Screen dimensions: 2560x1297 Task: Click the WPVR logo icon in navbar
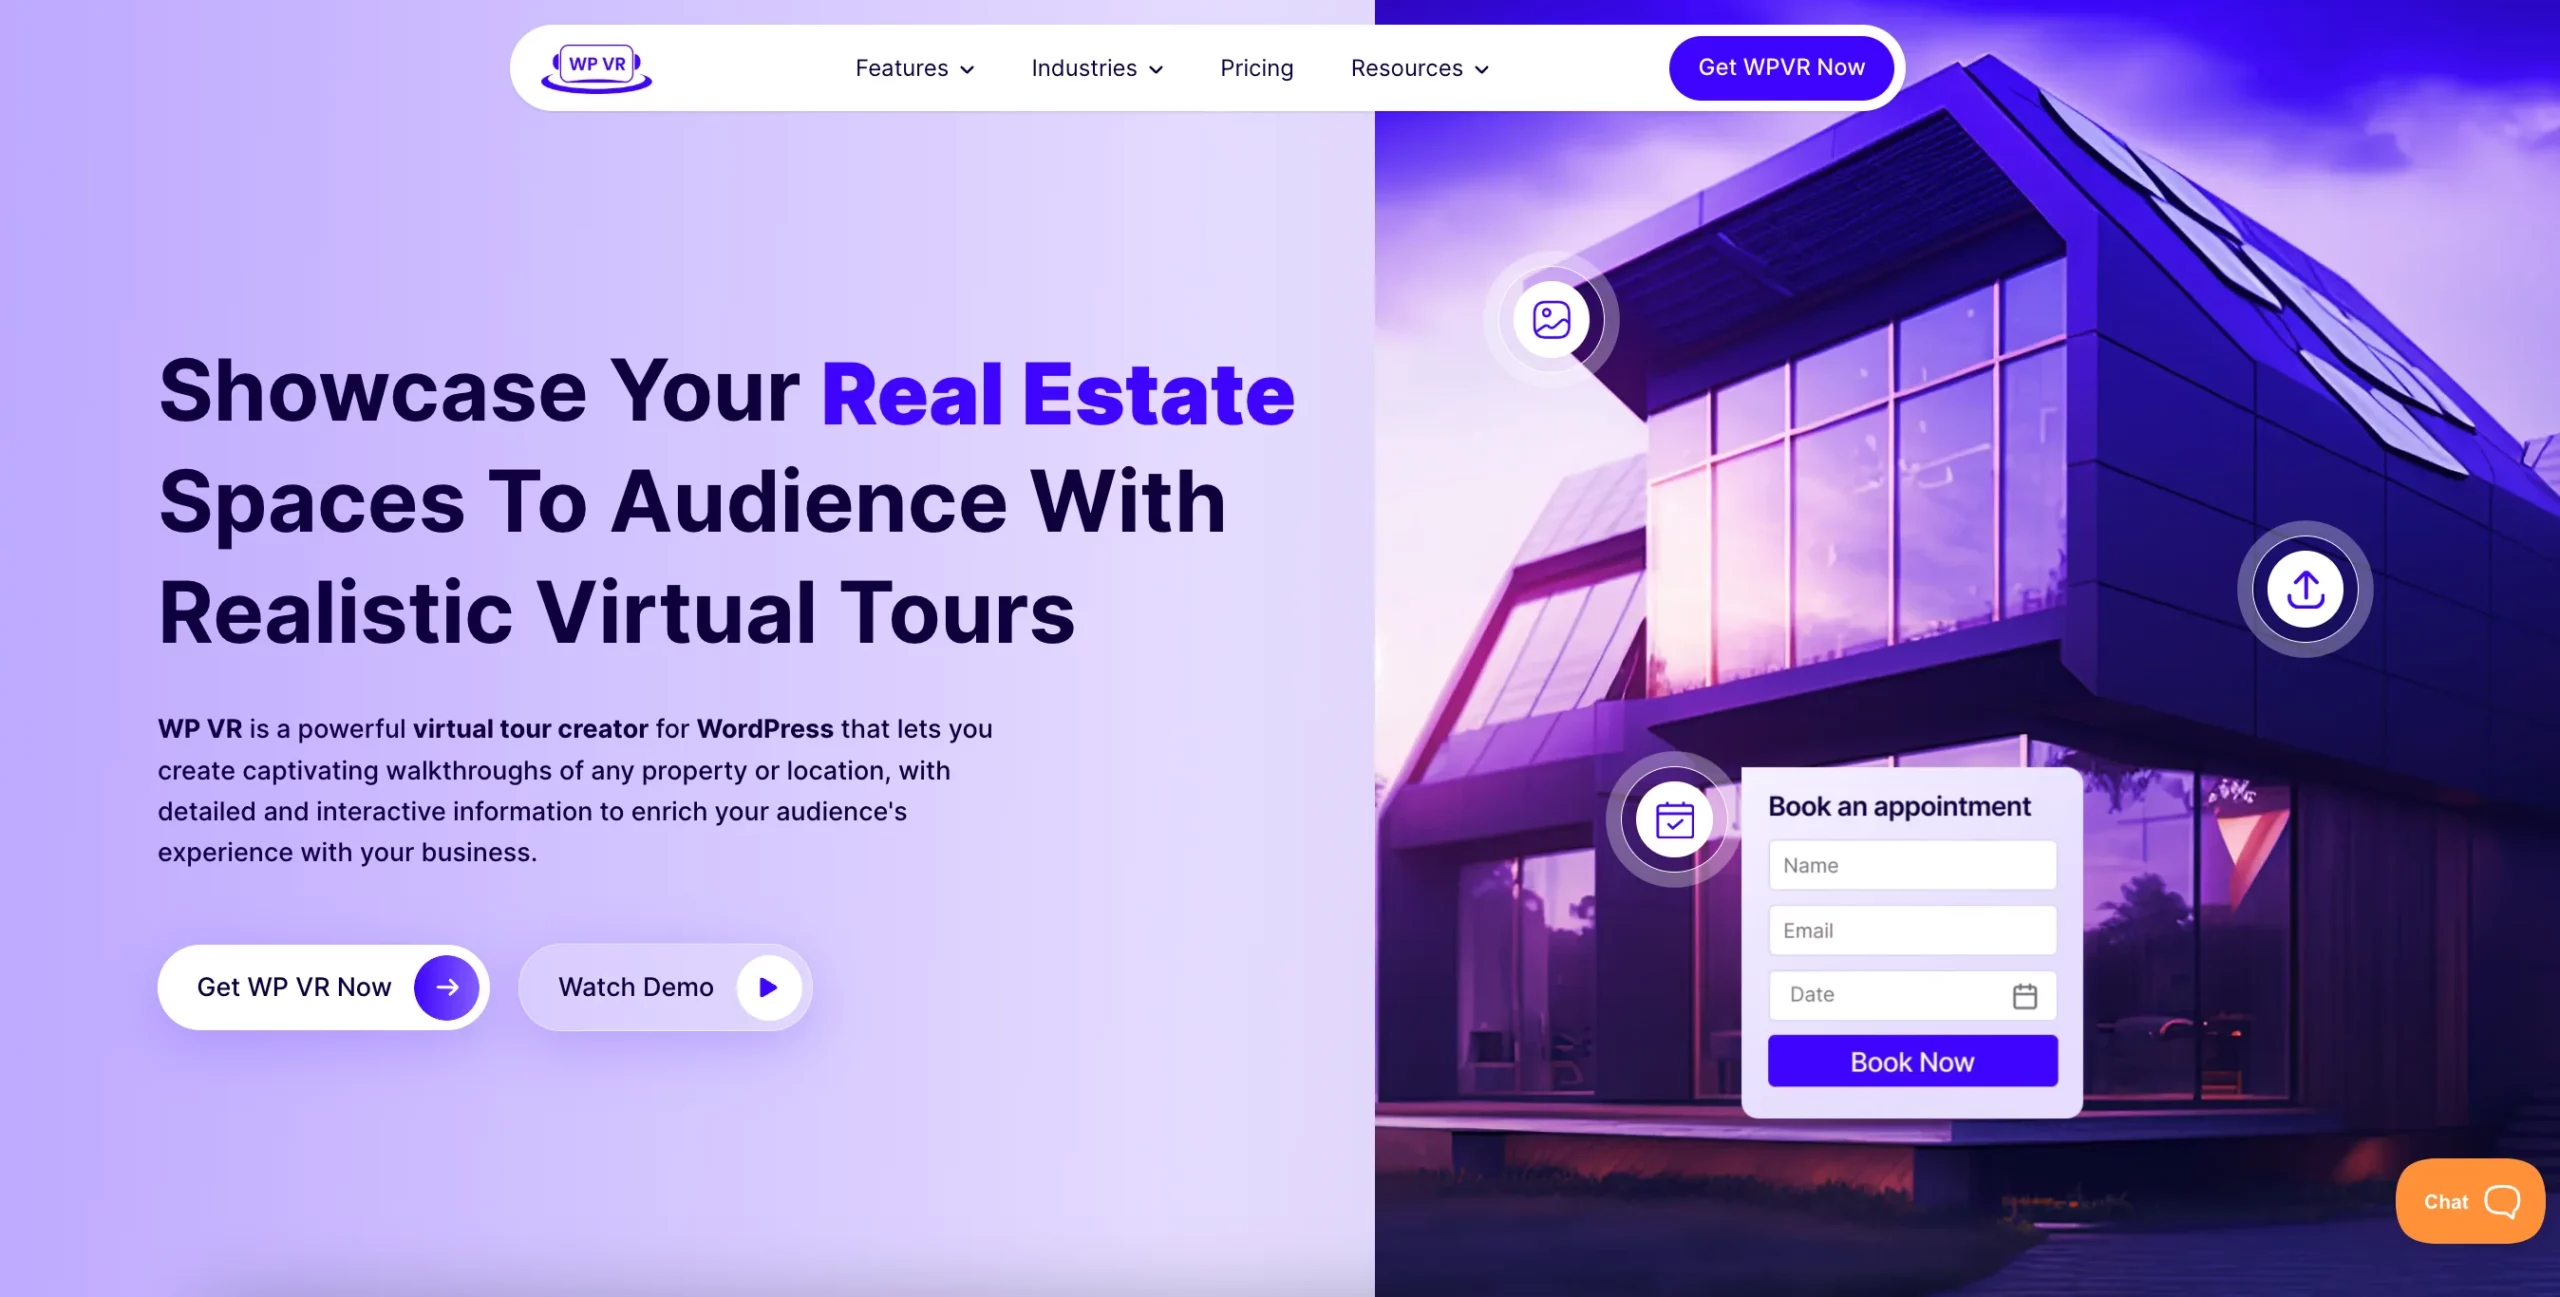(595, 66)
